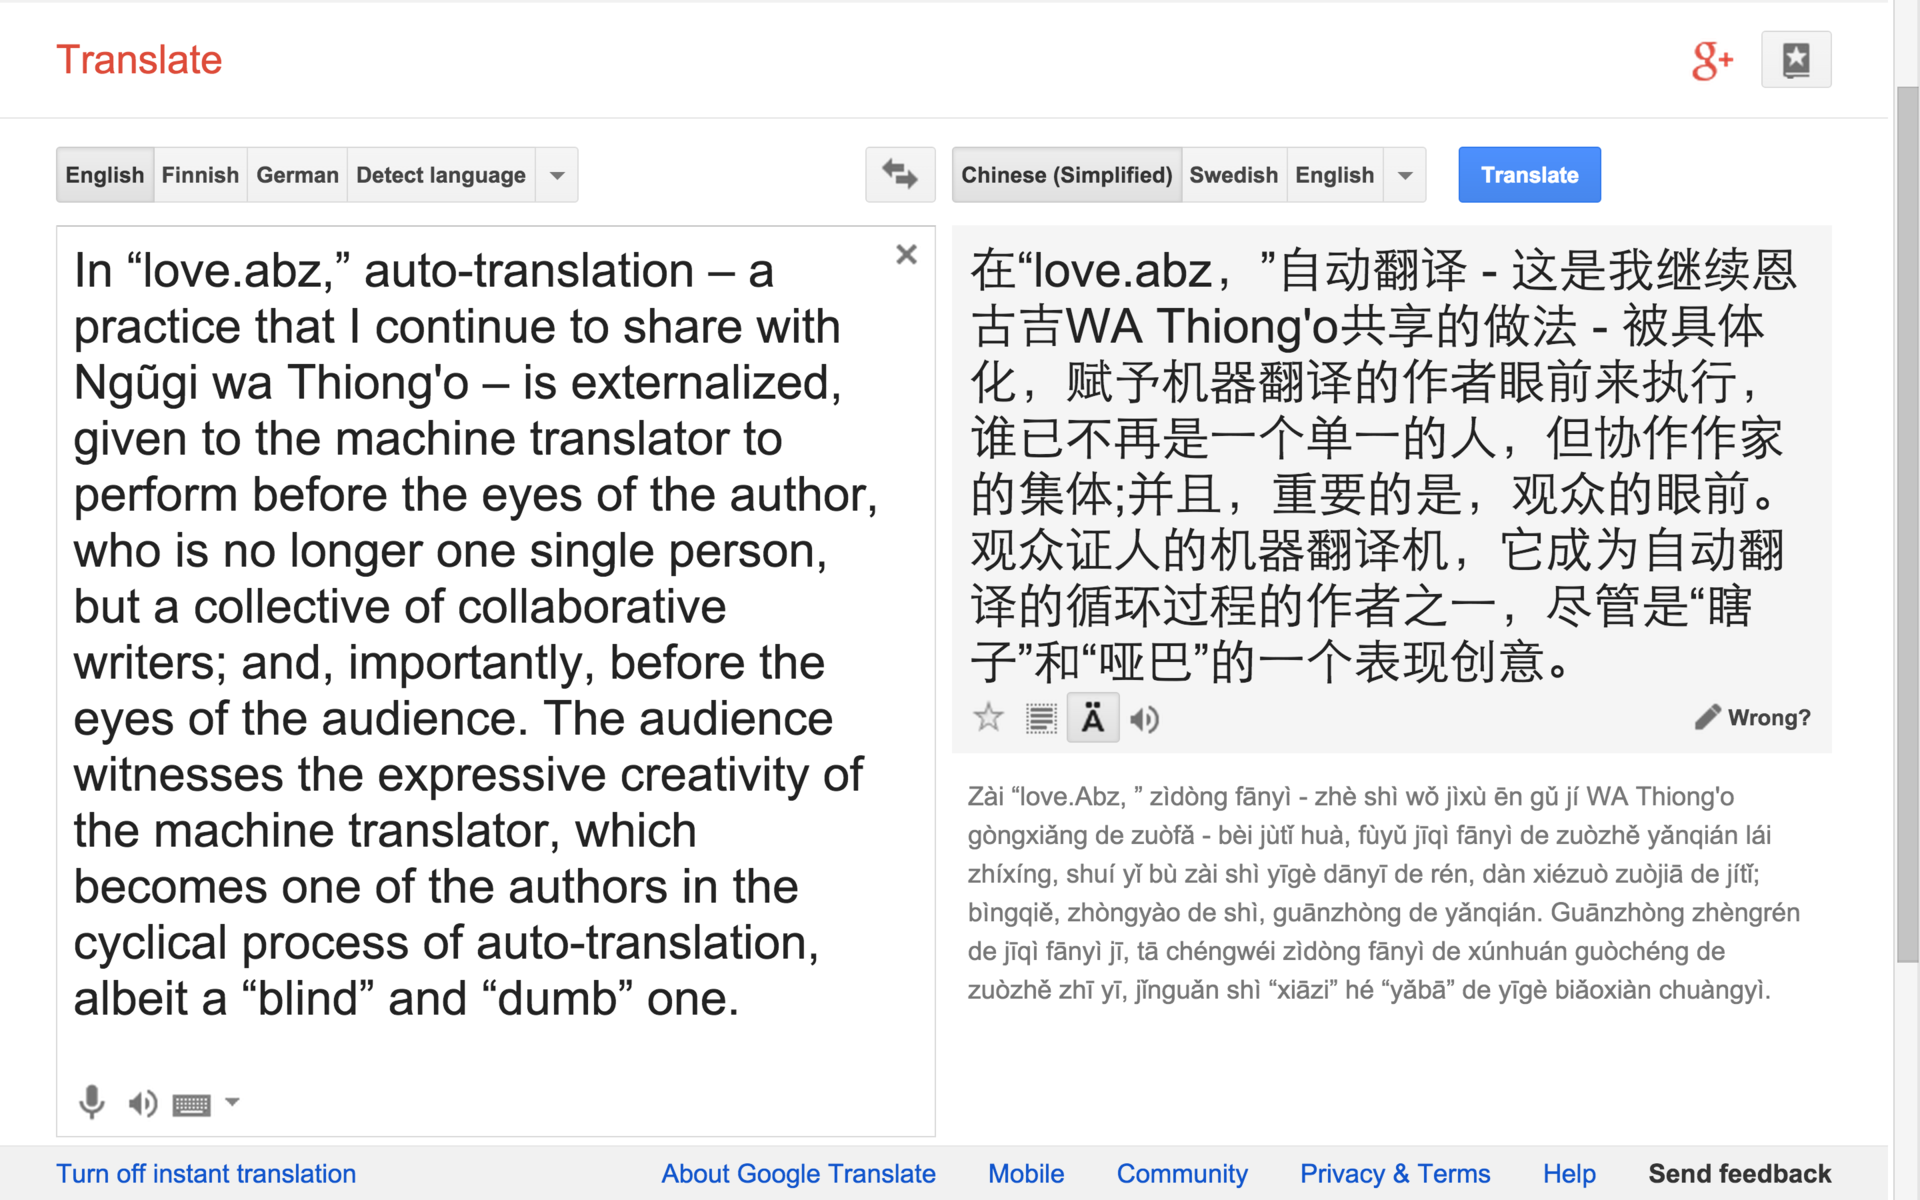Open keyboard input method dropdown arrow
The width and height of the screenshot is (1920, 1200).
[232, 1102]
